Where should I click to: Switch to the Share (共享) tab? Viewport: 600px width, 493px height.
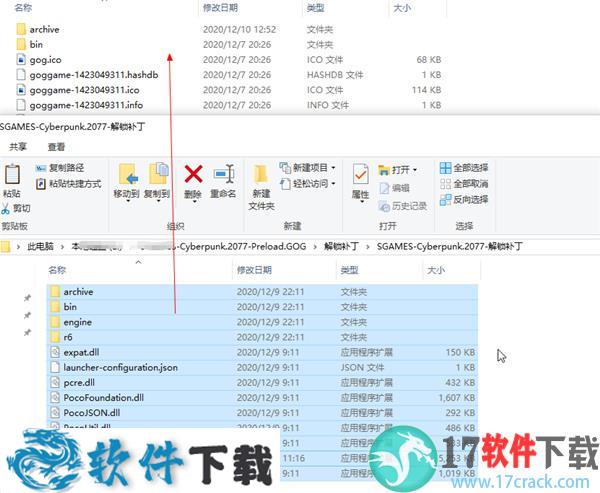coord(18,147)
